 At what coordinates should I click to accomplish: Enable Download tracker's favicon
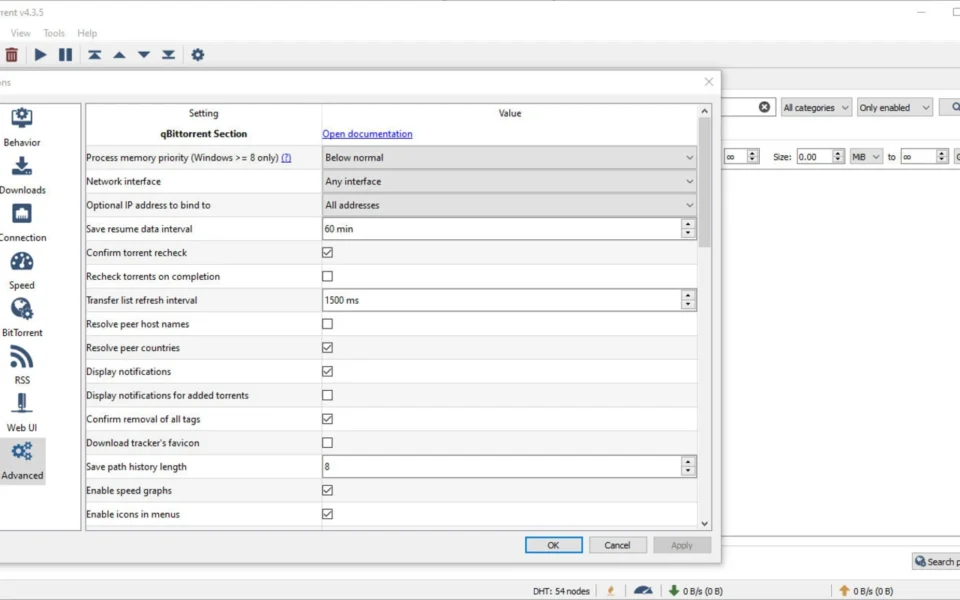(328, 443)
